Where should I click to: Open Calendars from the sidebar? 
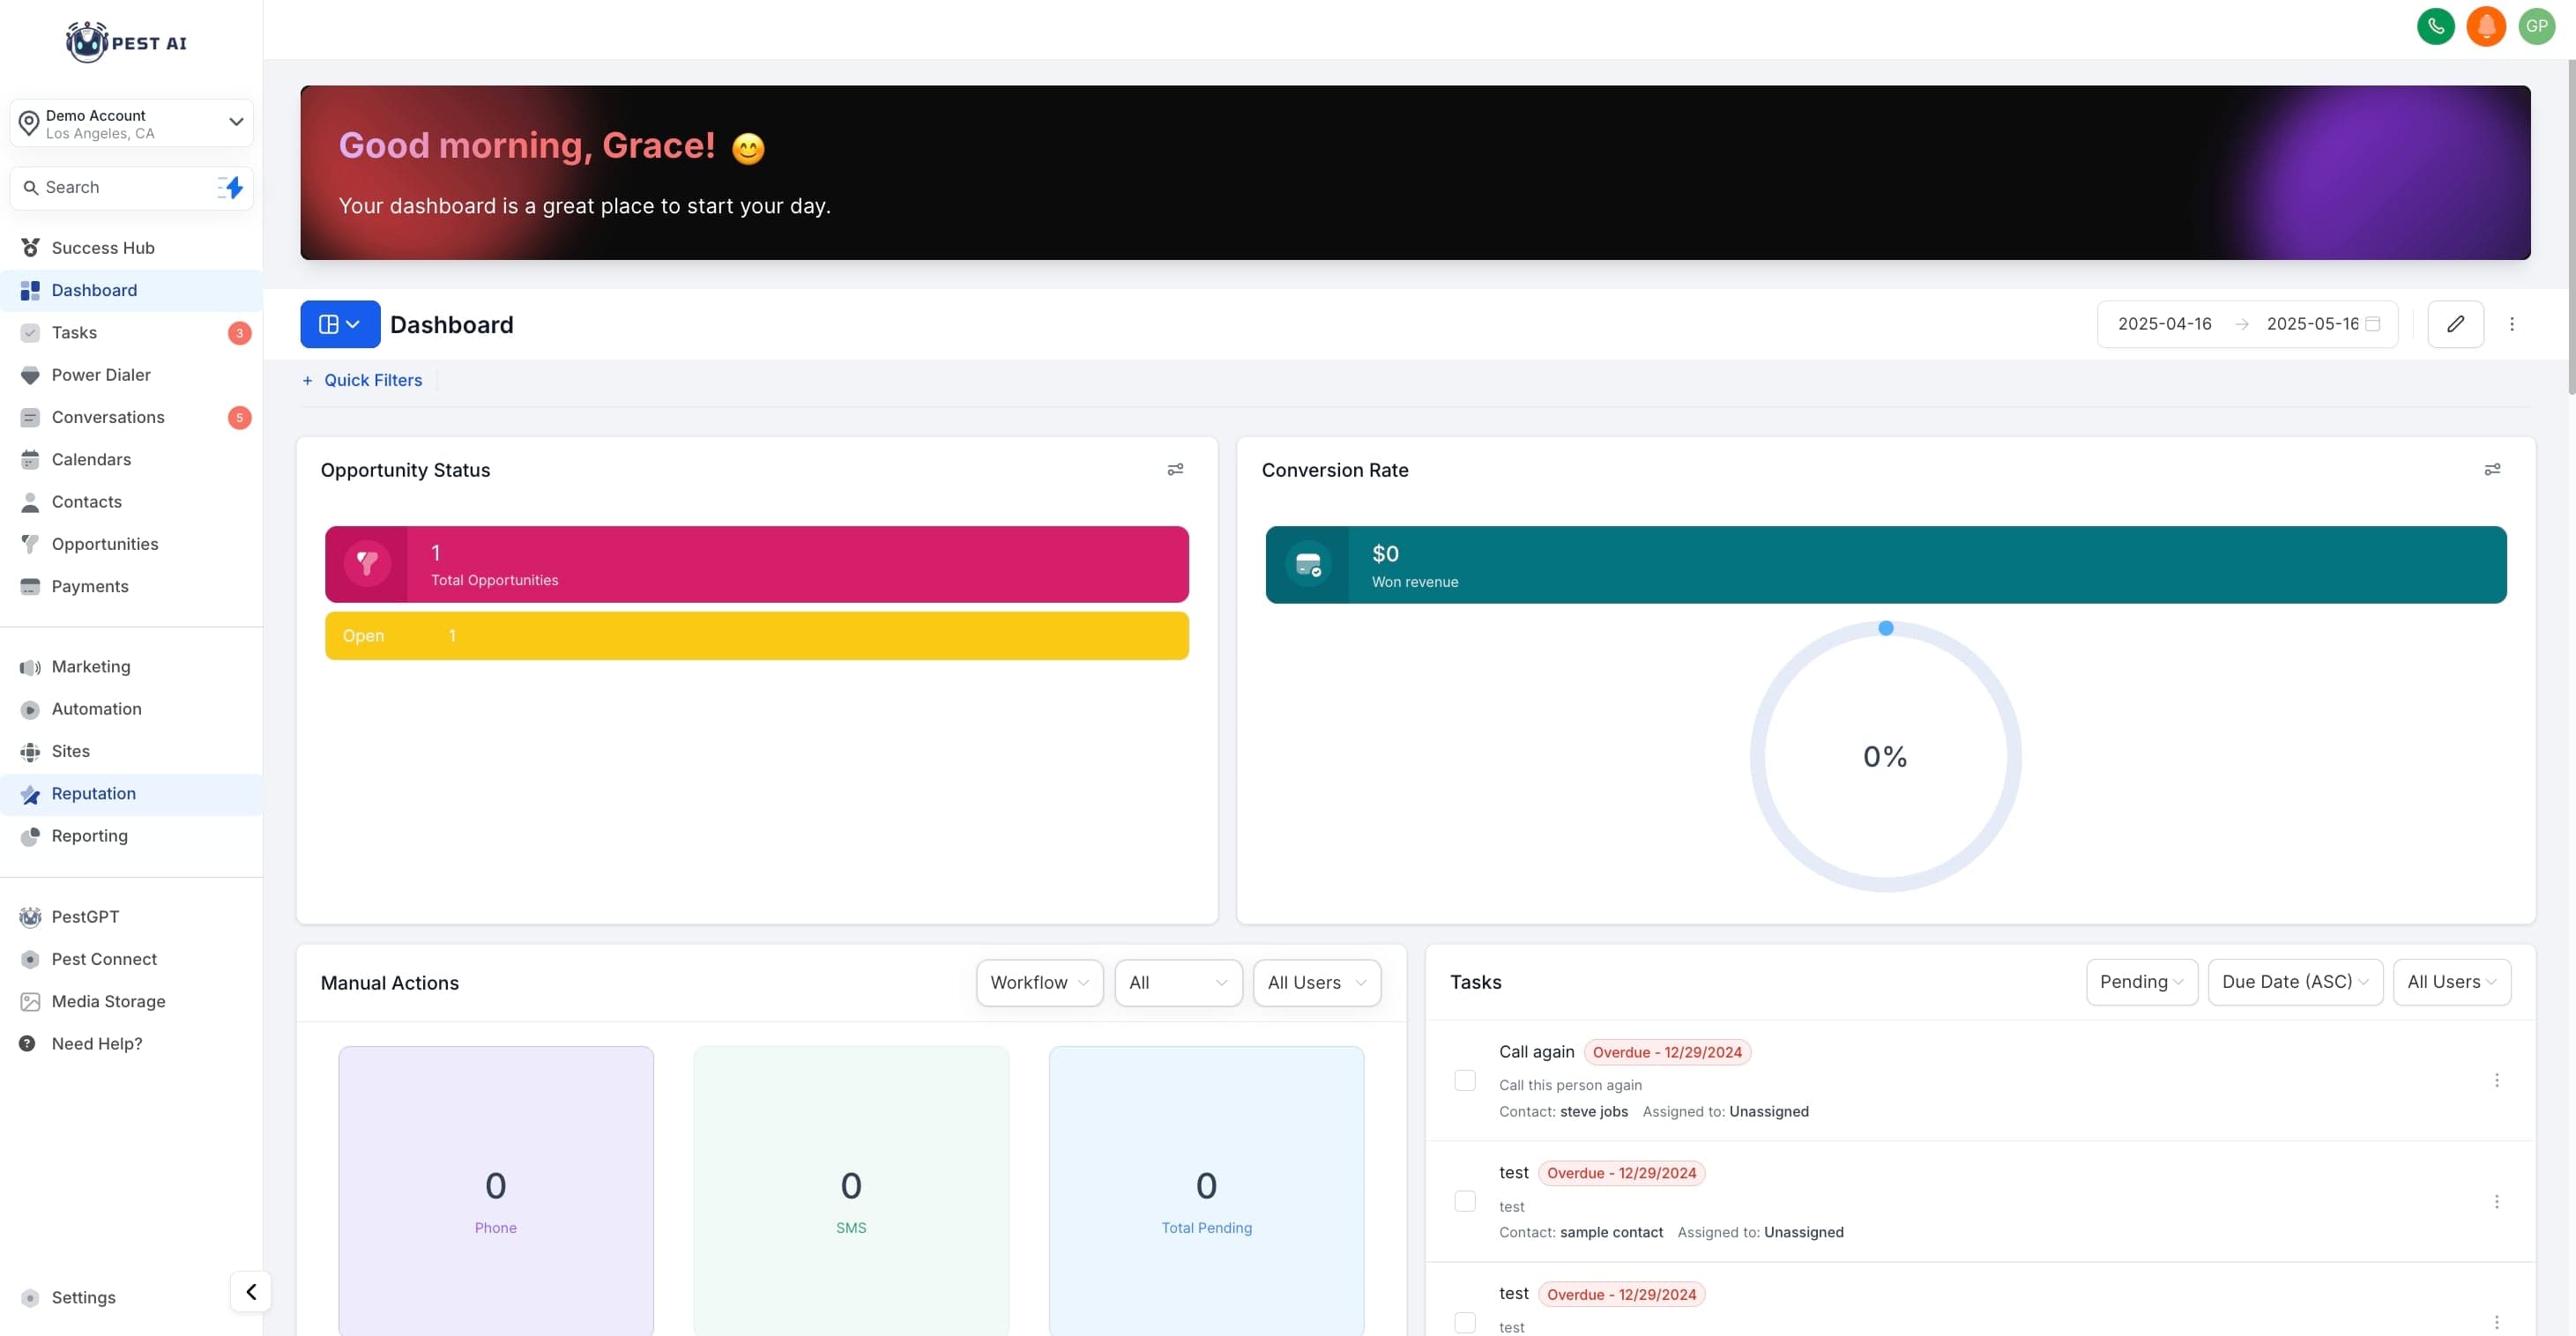131,460
